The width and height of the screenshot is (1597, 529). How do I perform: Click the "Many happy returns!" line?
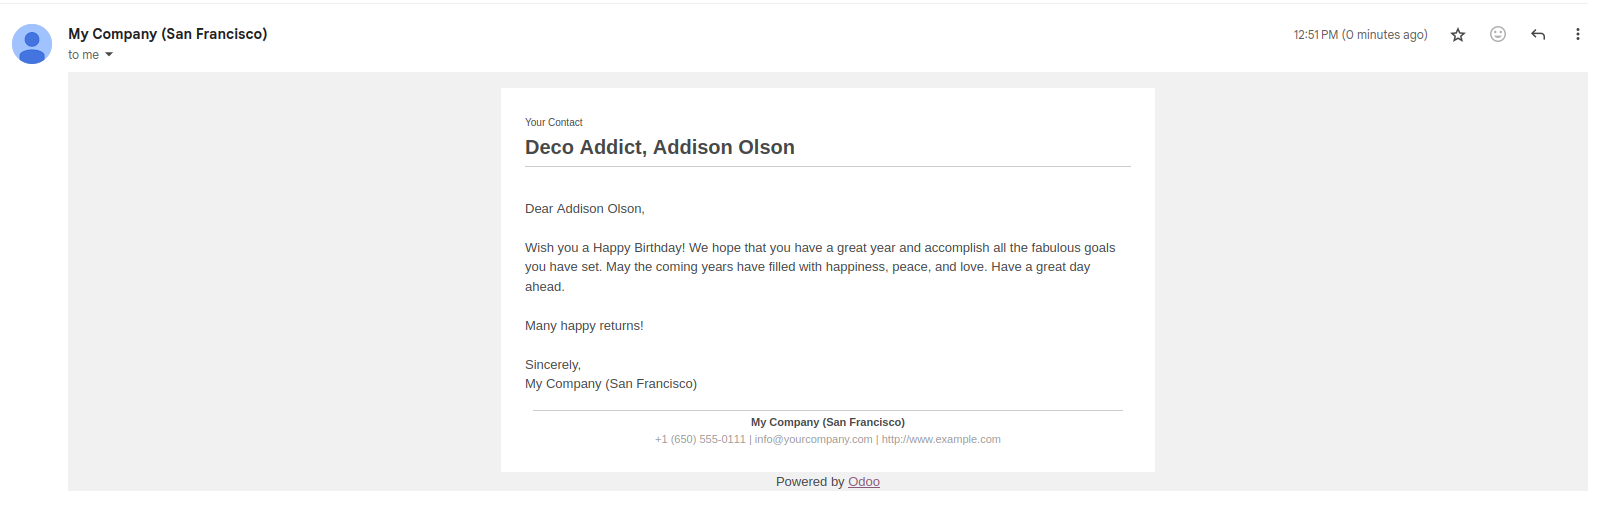point(584,326)
